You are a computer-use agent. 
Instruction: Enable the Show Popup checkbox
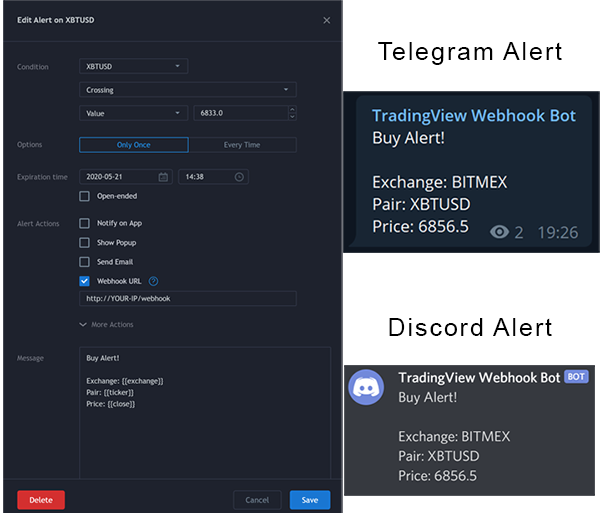(x=84, y=243)
